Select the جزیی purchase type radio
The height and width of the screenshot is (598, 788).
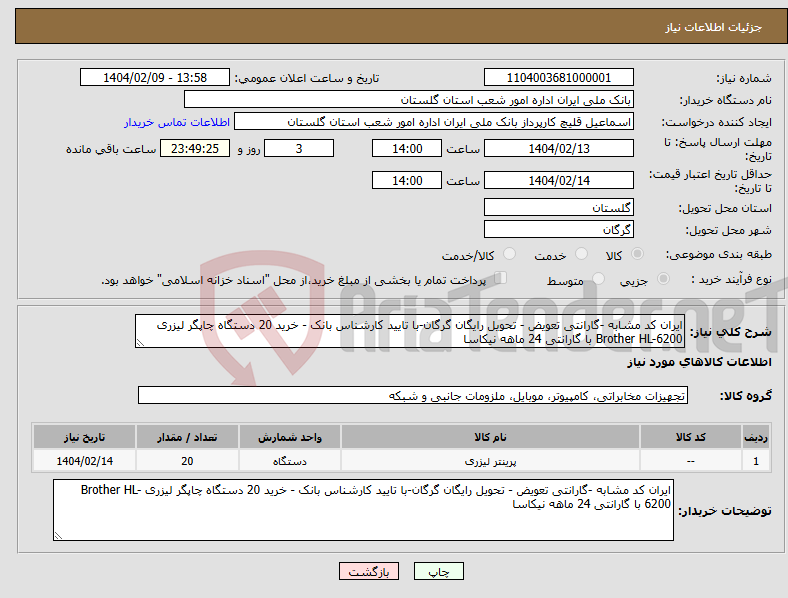click(x=663, y=278)
